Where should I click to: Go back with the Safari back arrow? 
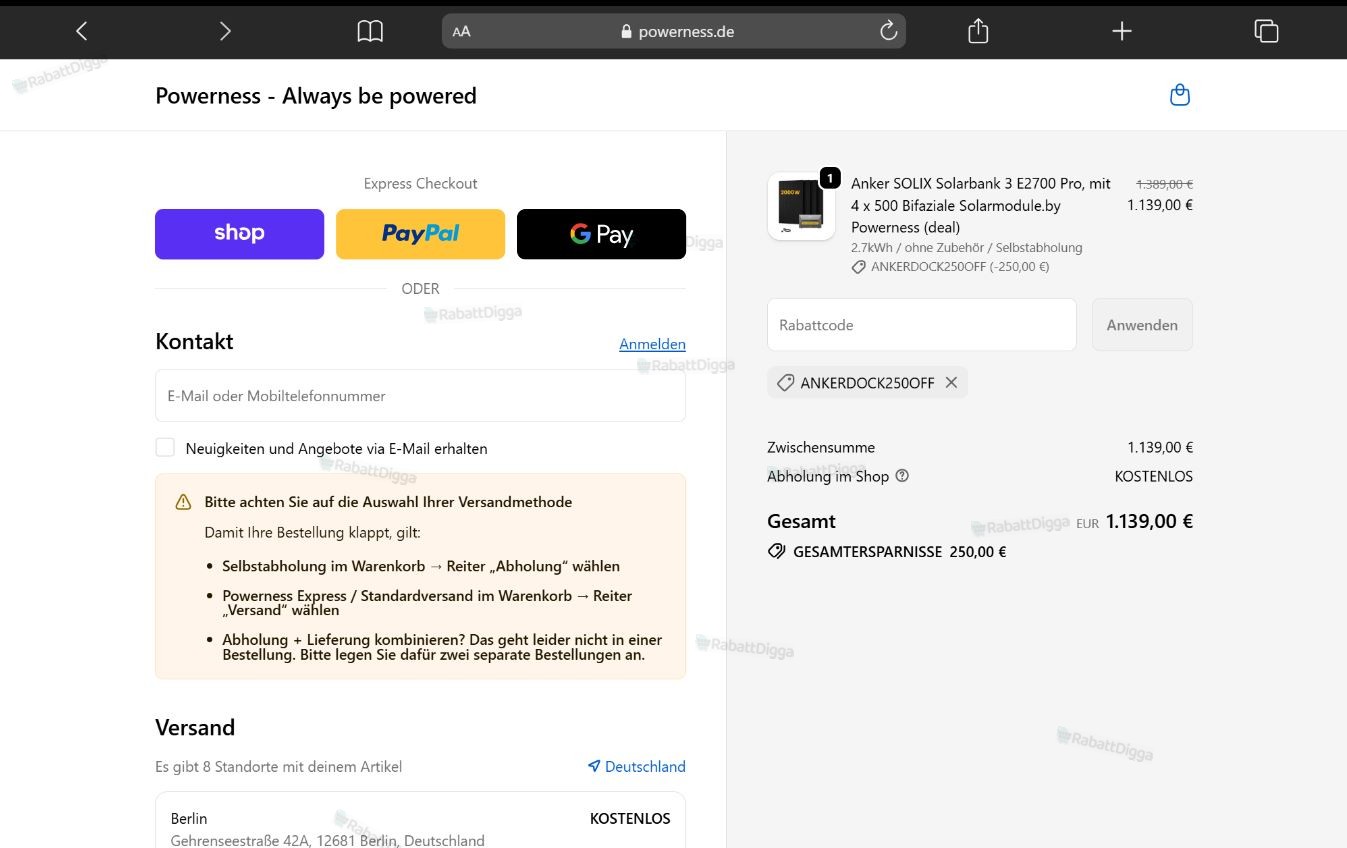(x=82, y=31)
